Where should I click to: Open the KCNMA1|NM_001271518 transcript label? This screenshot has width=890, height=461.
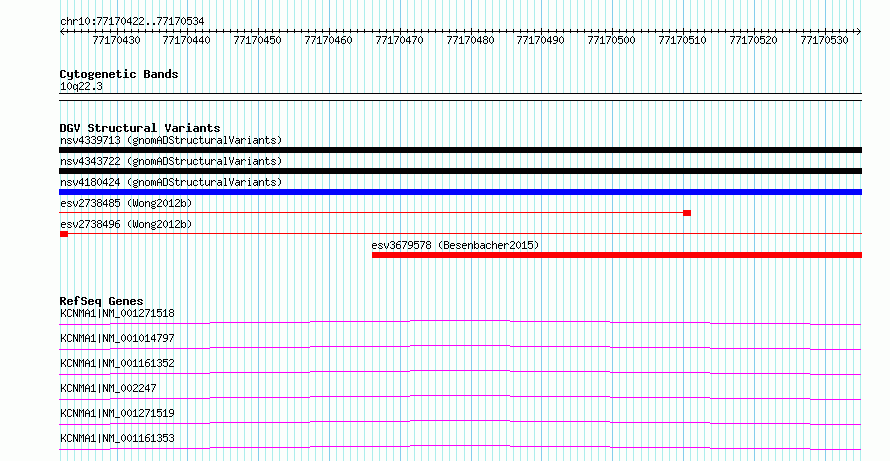click(117, 313)
